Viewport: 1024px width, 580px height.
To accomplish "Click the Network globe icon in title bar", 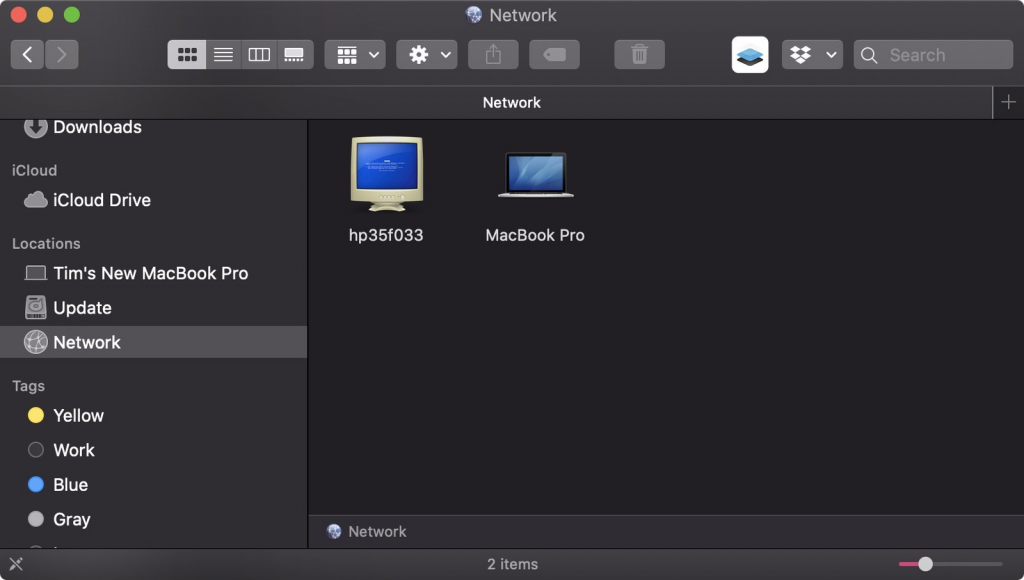I will pos(473,15).
